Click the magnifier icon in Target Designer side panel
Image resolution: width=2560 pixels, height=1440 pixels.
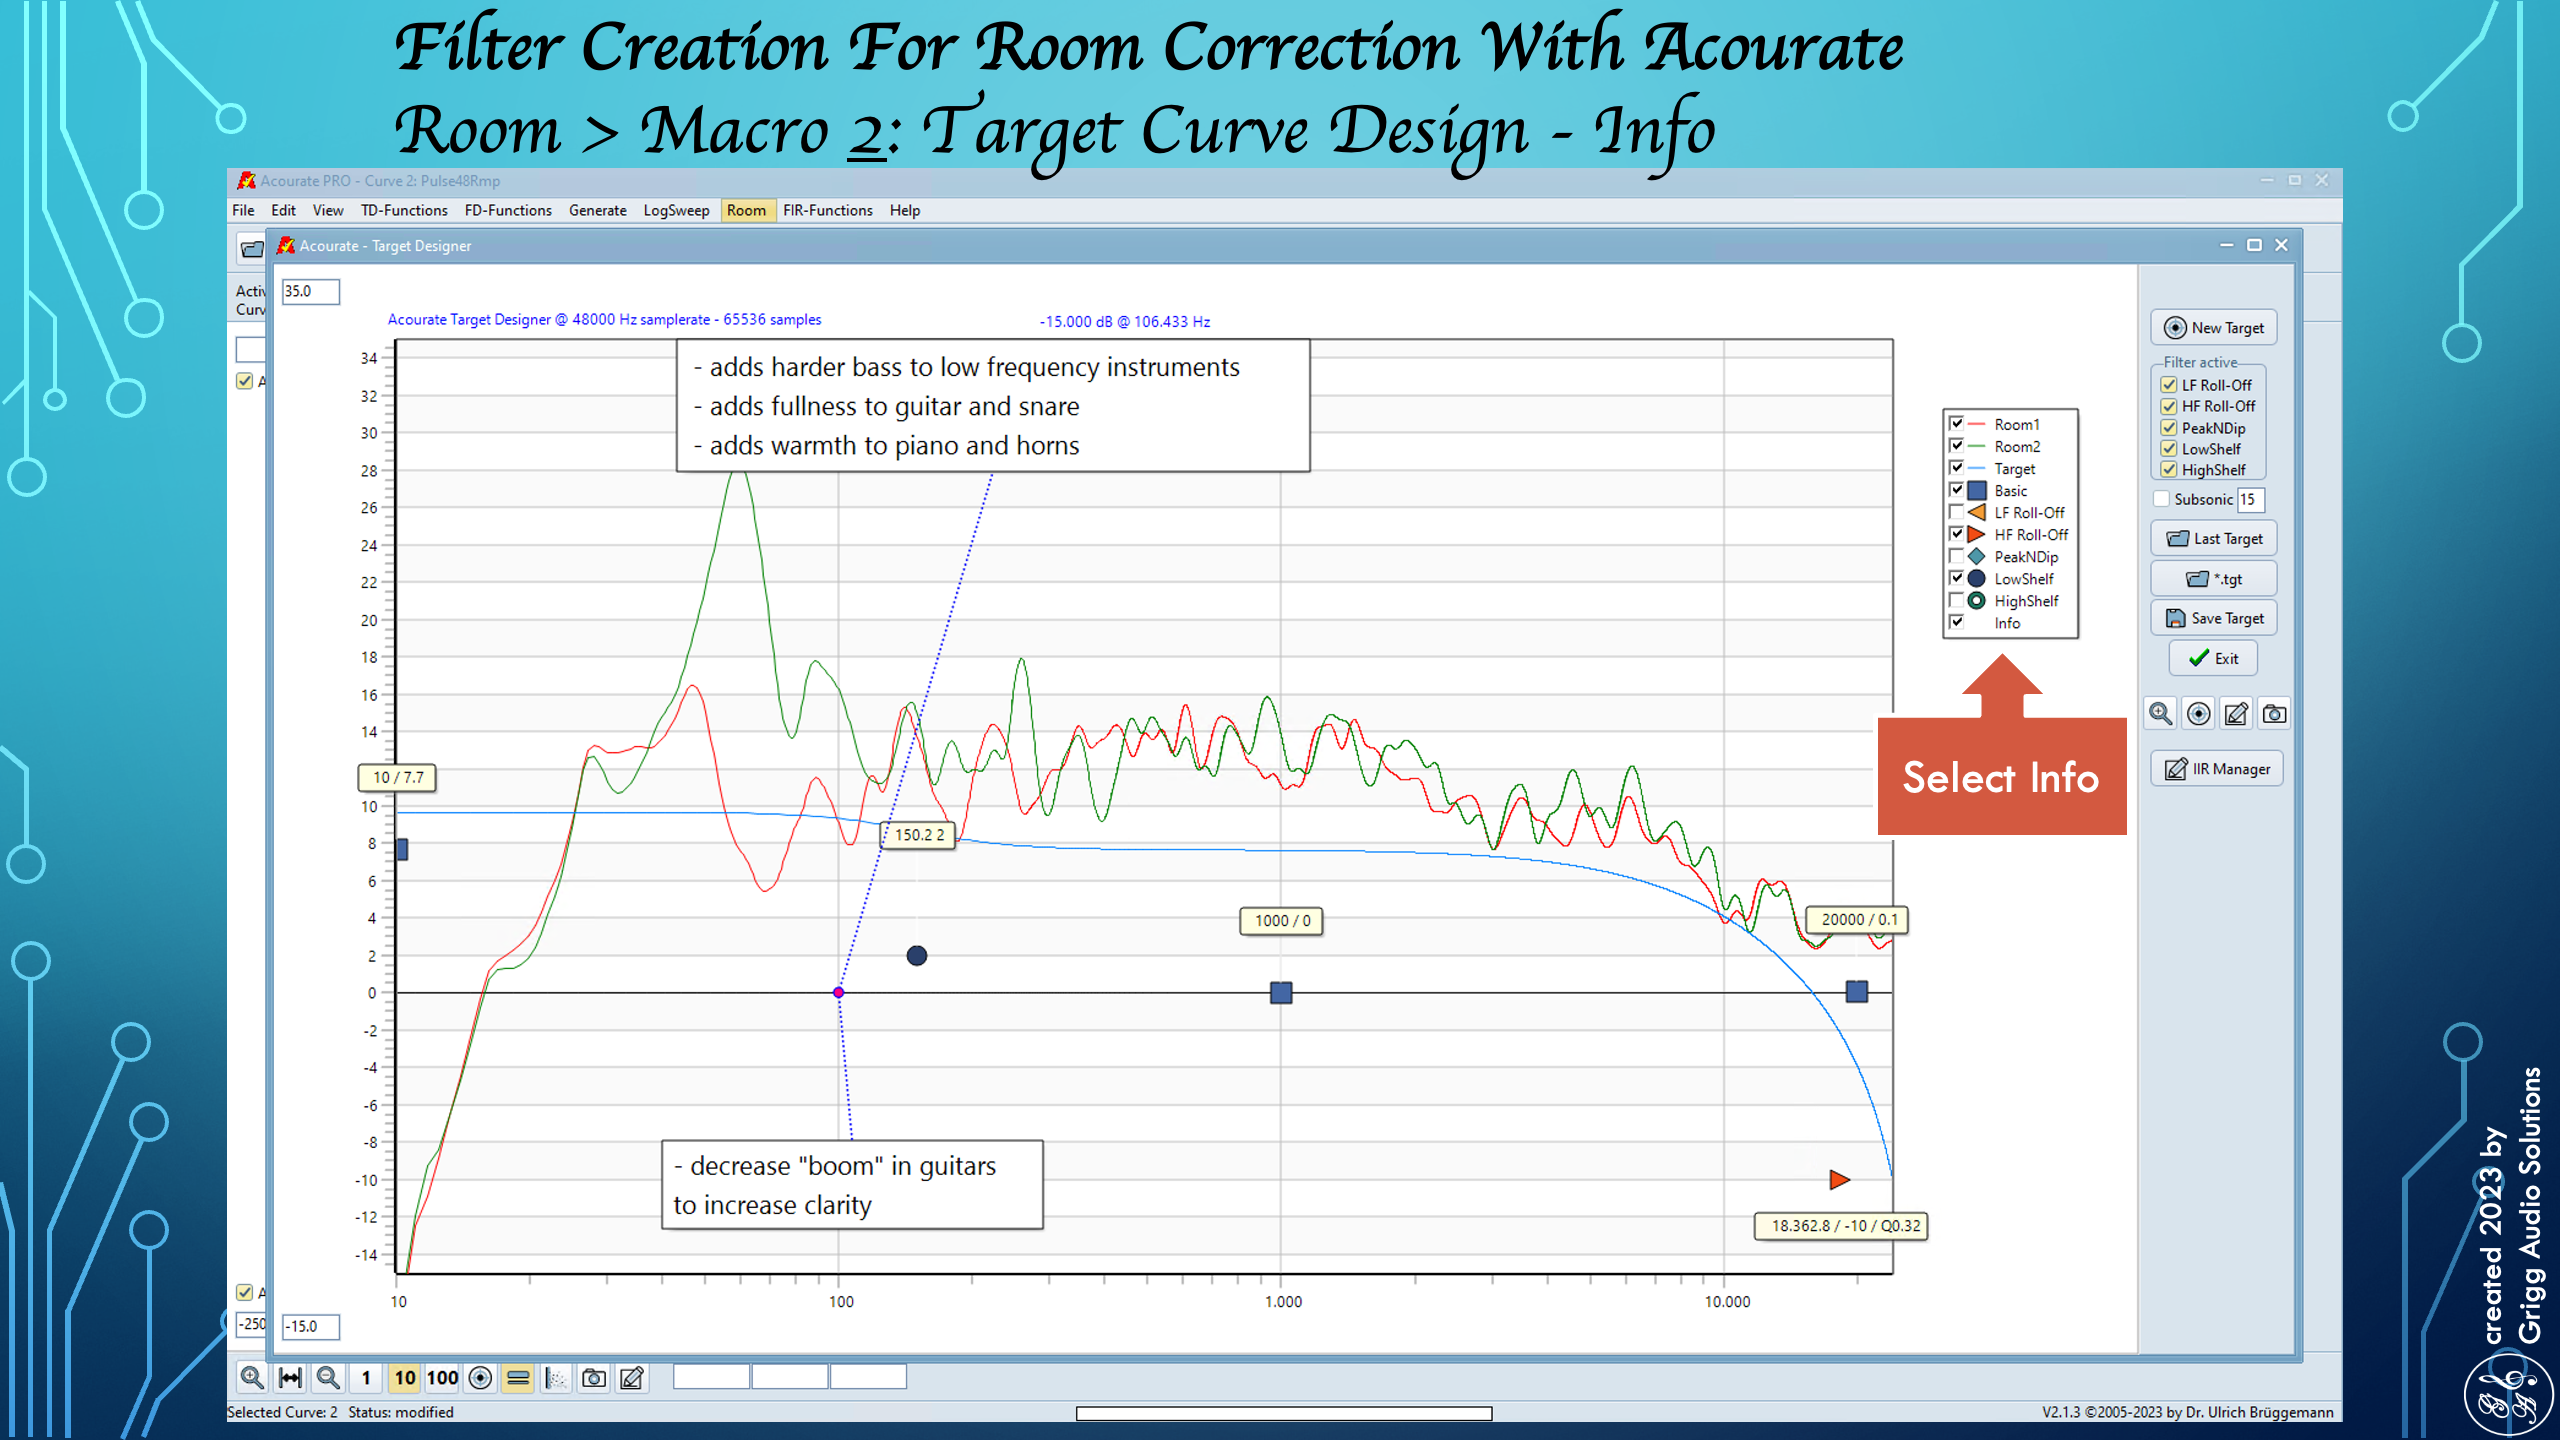2160,714
